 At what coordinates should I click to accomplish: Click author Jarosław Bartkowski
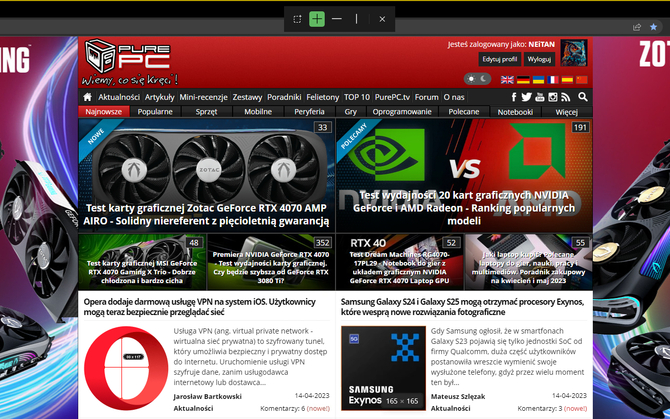point(207,396)
